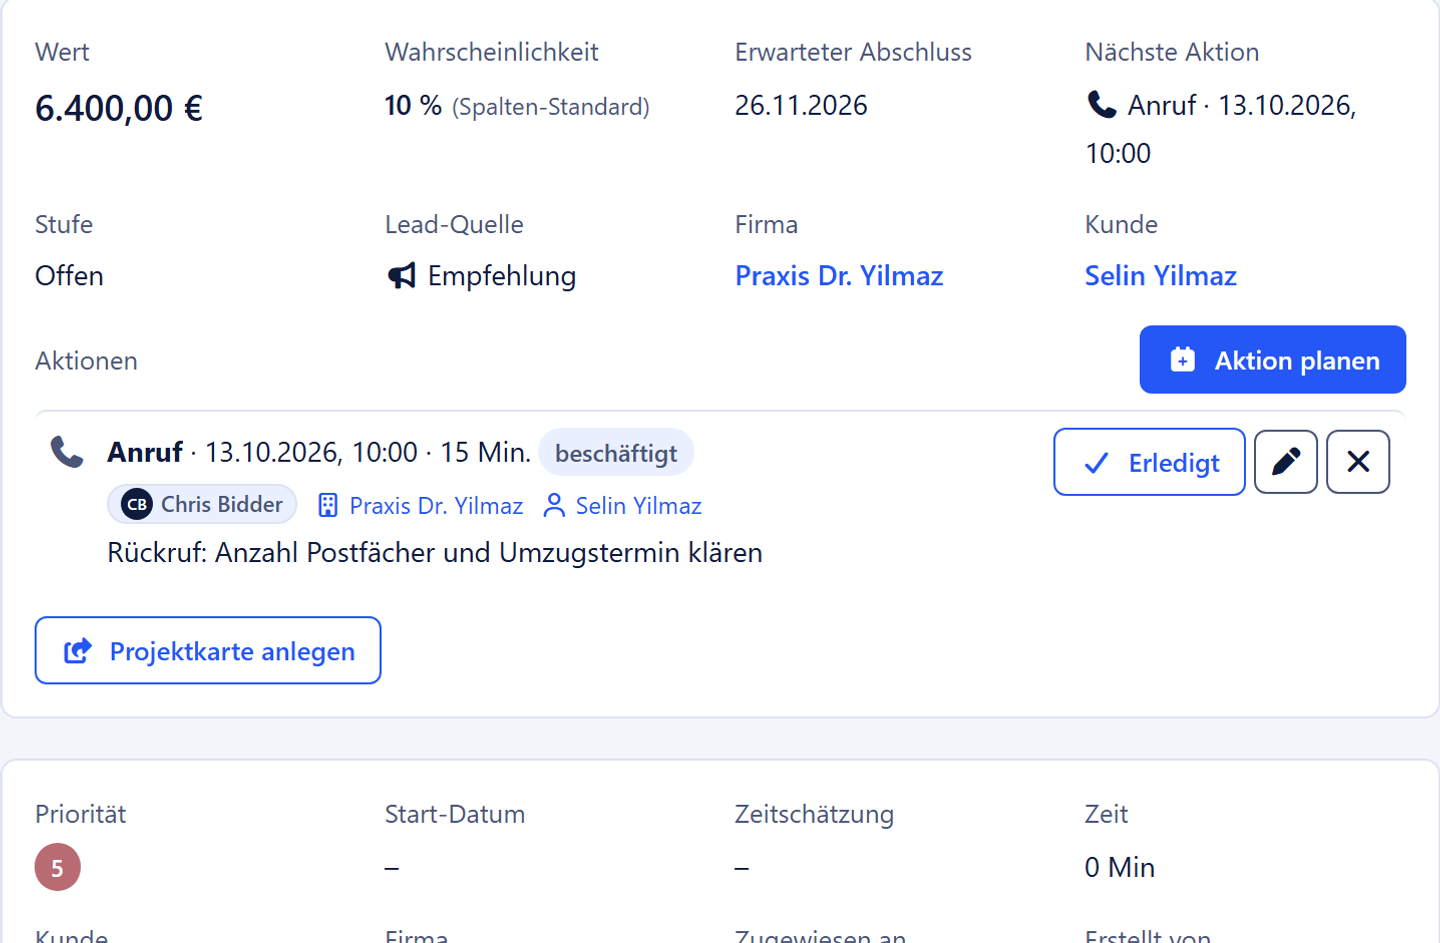Click the phone icon under Nächste Aktion
1440x943 pixels.
click(1101, 105)
